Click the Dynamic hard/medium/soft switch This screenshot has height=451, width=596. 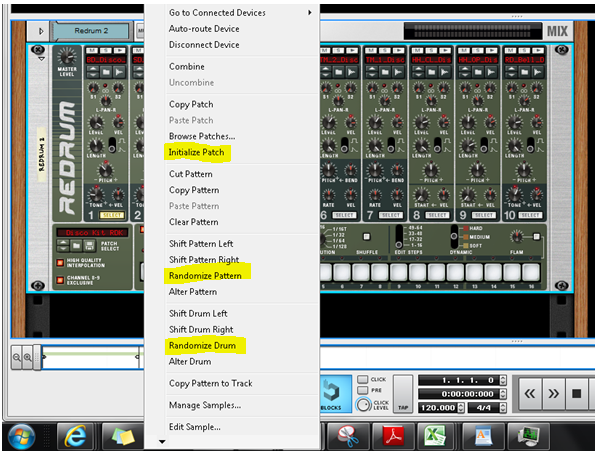pyautogui.click(x=454, y=237)
